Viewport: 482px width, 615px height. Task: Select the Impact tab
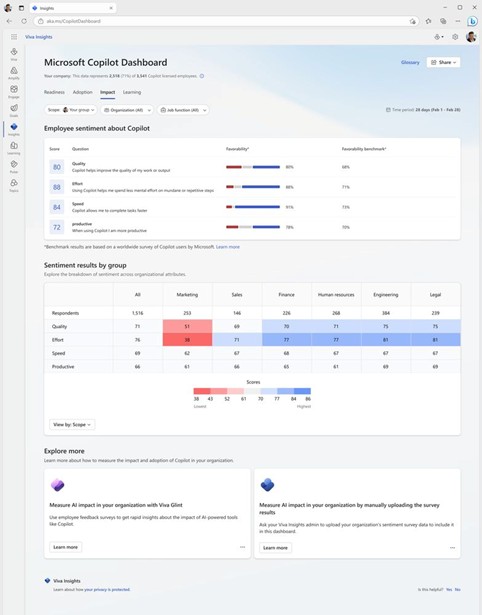click(107, 92)
